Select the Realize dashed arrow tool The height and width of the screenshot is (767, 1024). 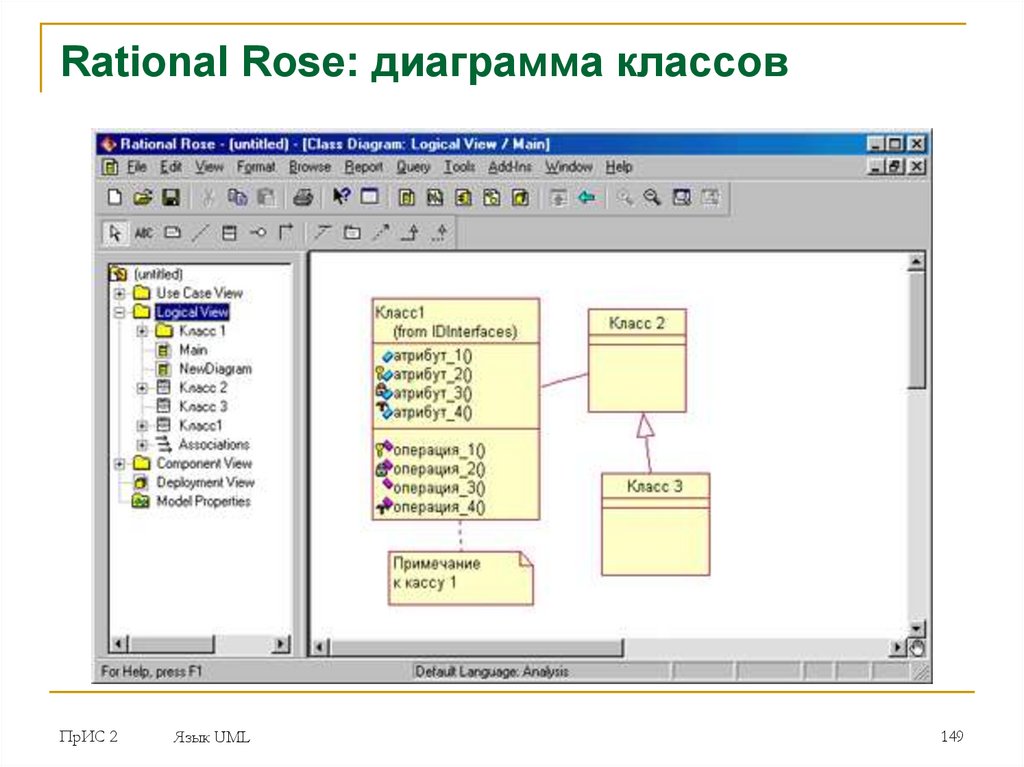[440, 233]
